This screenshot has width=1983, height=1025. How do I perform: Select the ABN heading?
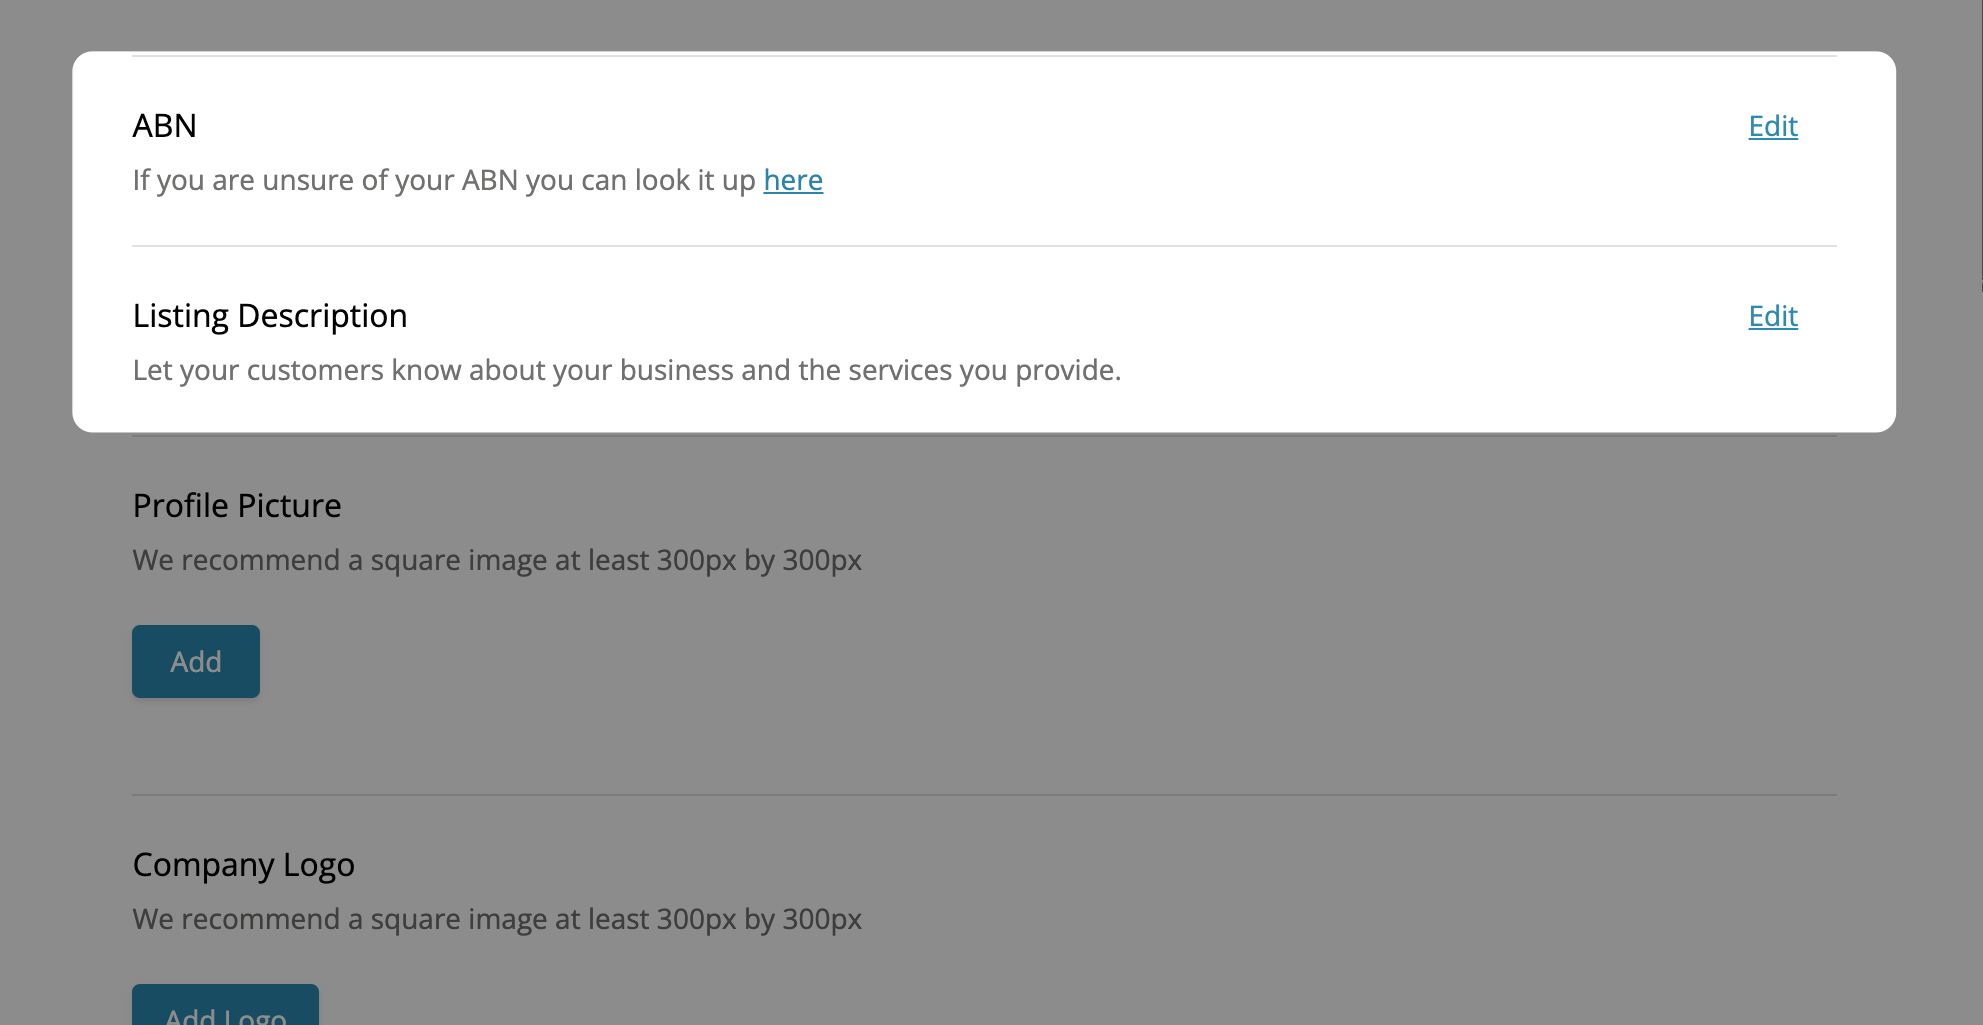point(165,126)
